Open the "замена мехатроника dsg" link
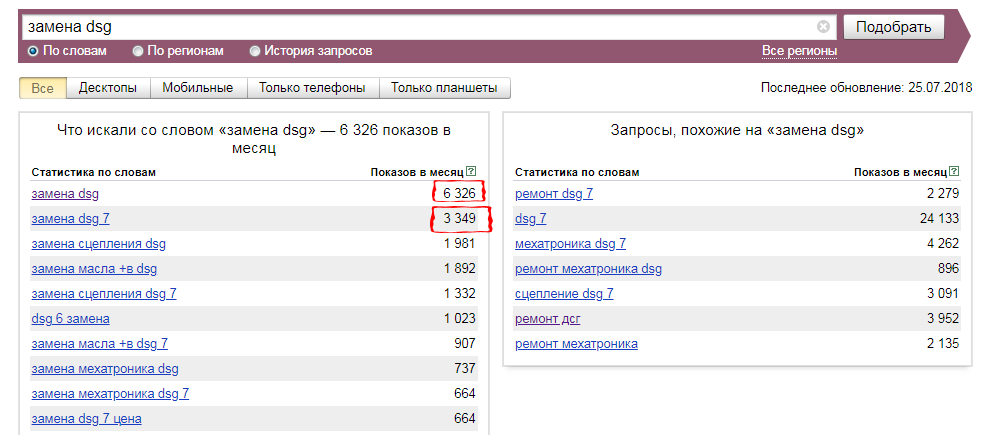This screenshot has height=435, width=997. (x=105, y=369)
